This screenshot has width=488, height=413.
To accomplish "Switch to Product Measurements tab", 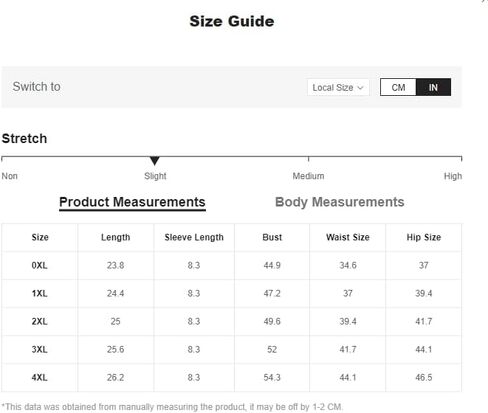I will coord(132,202).
